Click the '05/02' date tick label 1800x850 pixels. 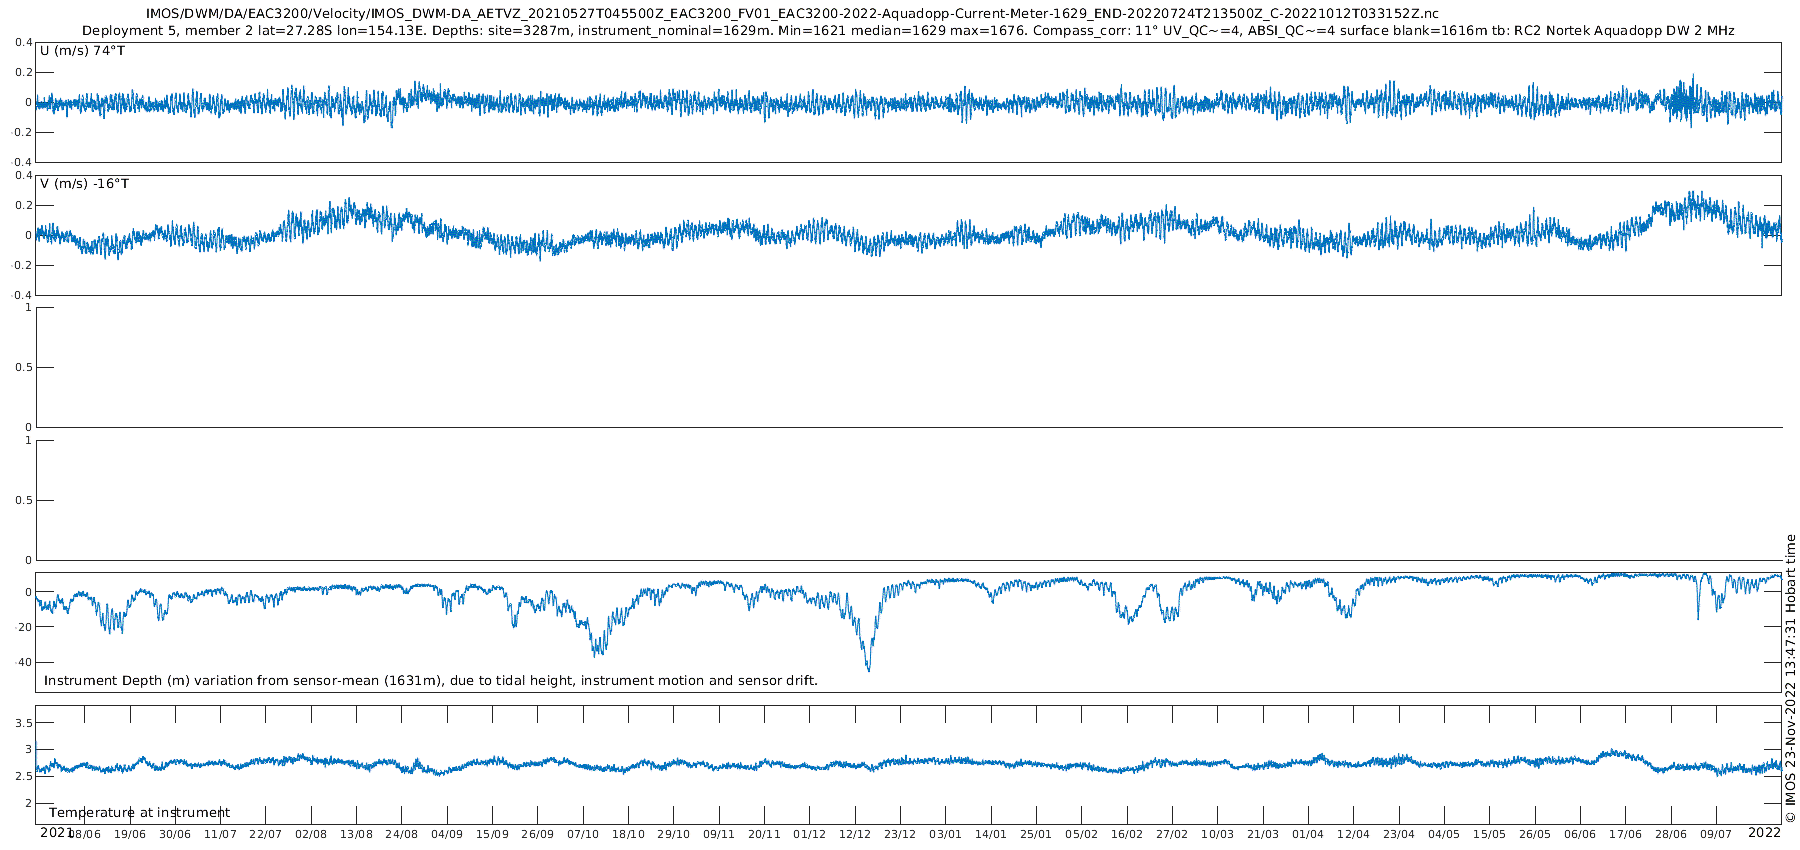(x=1082, y=834)
